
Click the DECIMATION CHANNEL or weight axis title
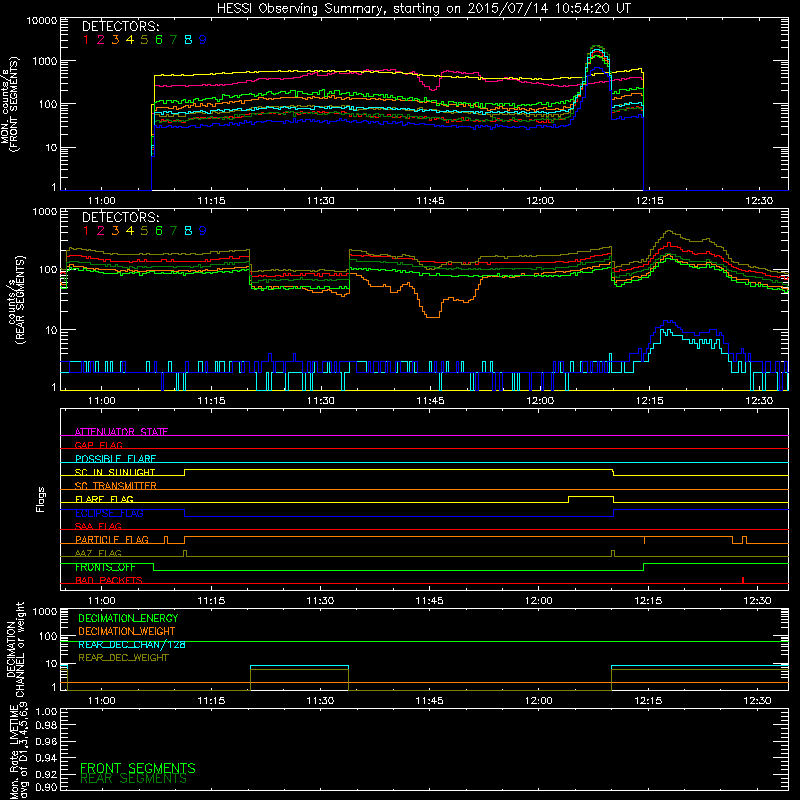pos(15,650)
